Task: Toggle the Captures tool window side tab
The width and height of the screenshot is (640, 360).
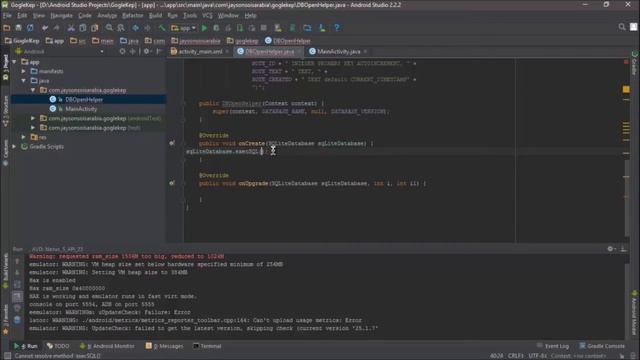Action: [x=5, y=152]
